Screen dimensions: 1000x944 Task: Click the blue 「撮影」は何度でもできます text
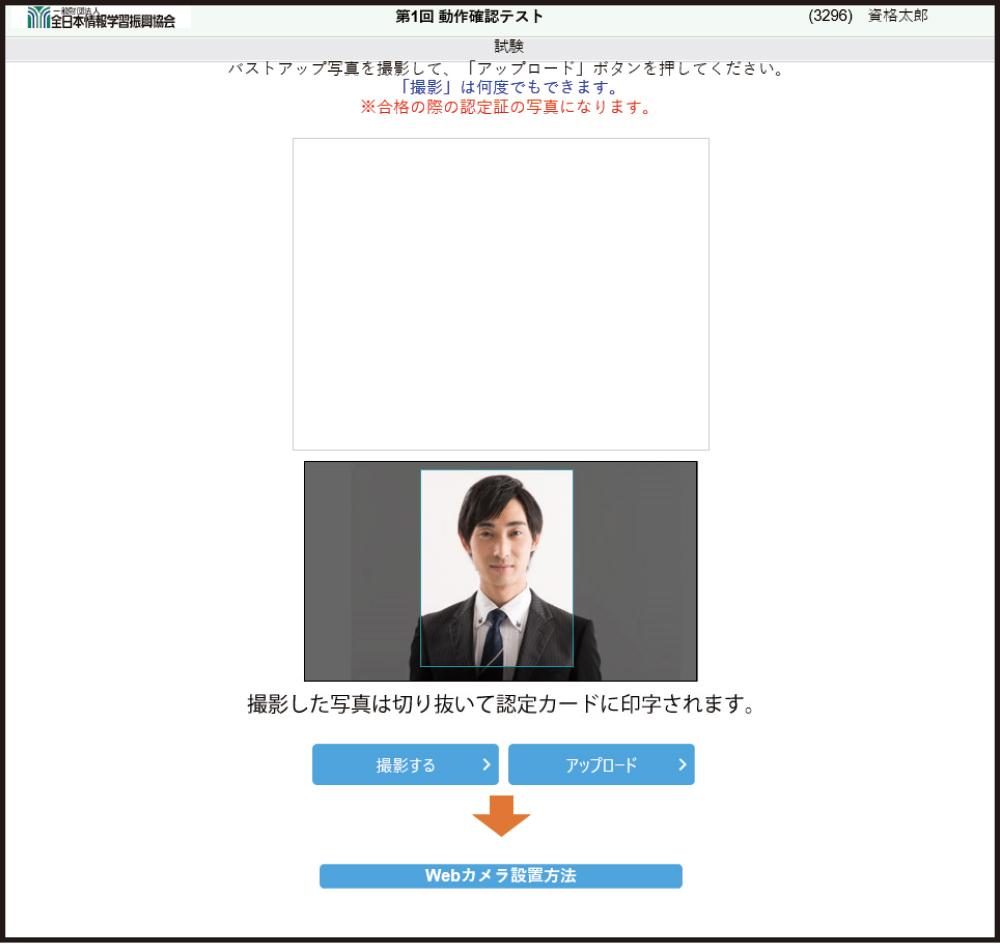click(x=509, y=87)
